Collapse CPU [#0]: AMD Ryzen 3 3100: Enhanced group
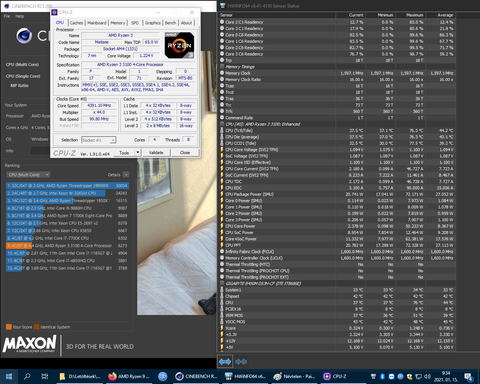 point(222,124)
